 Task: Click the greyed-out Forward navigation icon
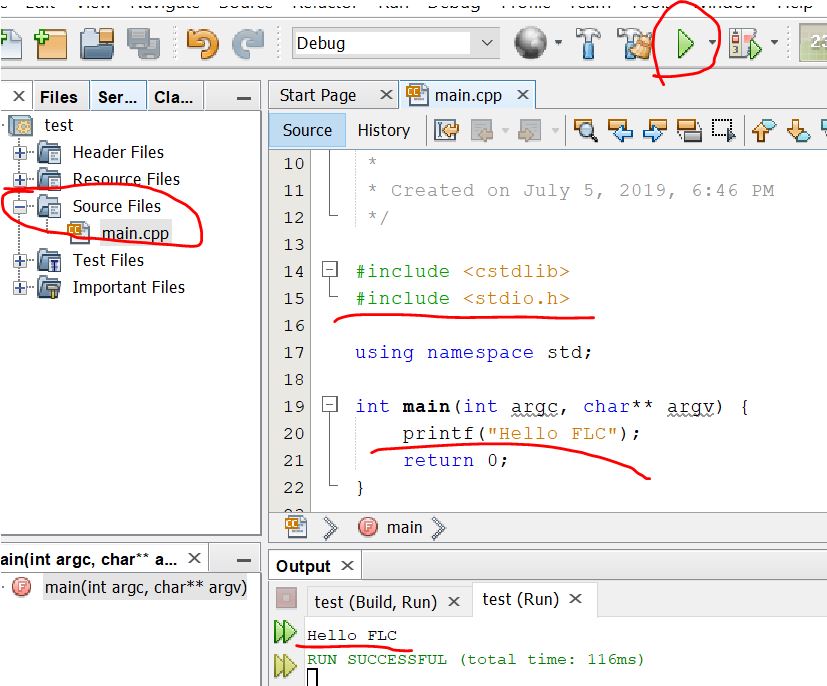530,130
